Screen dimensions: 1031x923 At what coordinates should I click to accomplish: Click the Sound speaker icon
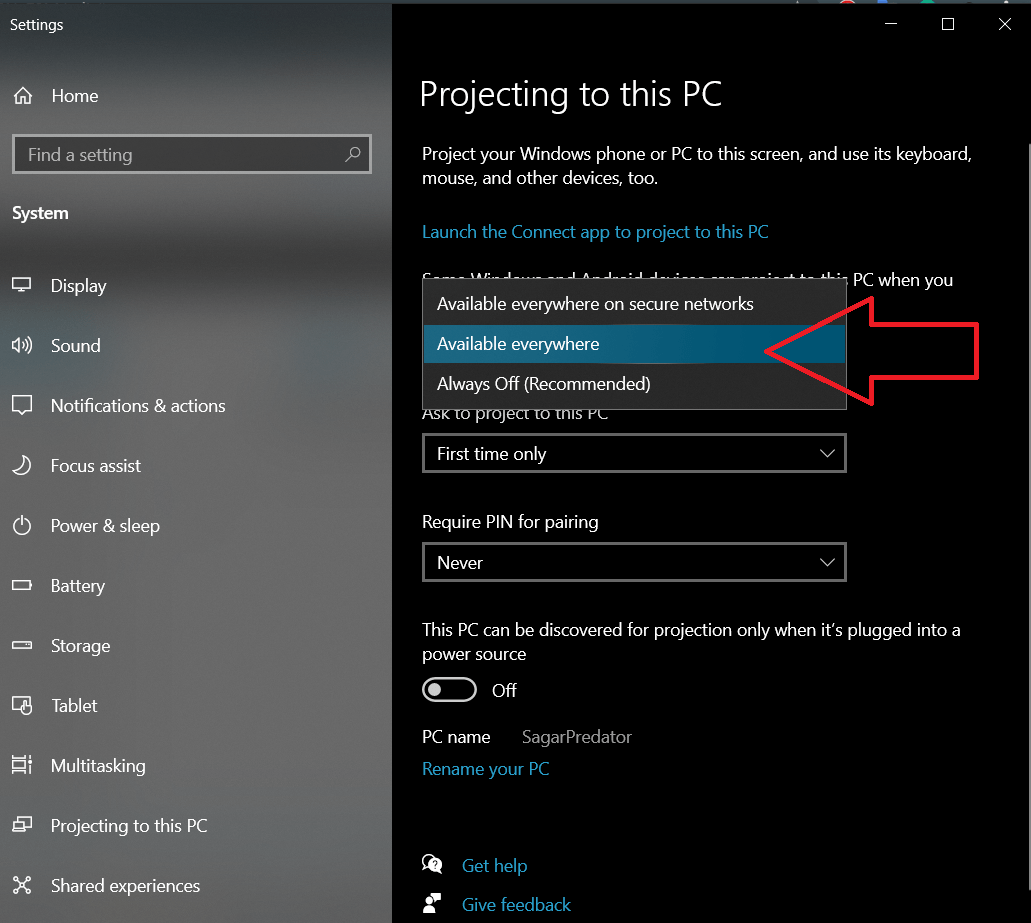pyautogui.click(x=22, y=346)
